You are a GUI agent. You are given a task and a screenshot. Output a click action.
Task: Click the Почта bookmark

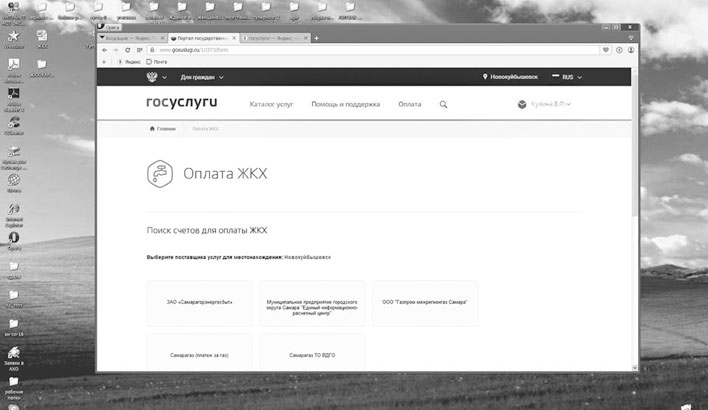pyautogui.click(x=157, y=62)
